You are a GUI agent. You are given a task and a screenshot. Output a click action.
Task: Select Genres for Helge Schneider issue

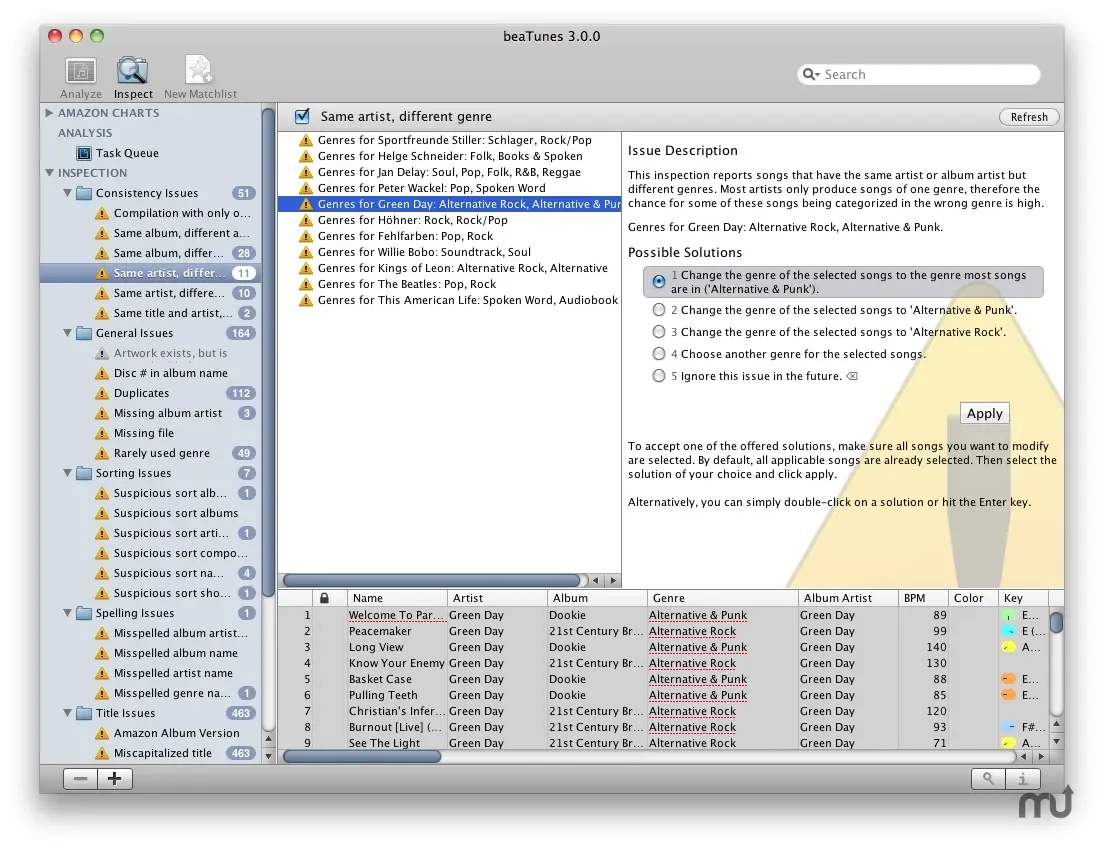tap(450, 156)
